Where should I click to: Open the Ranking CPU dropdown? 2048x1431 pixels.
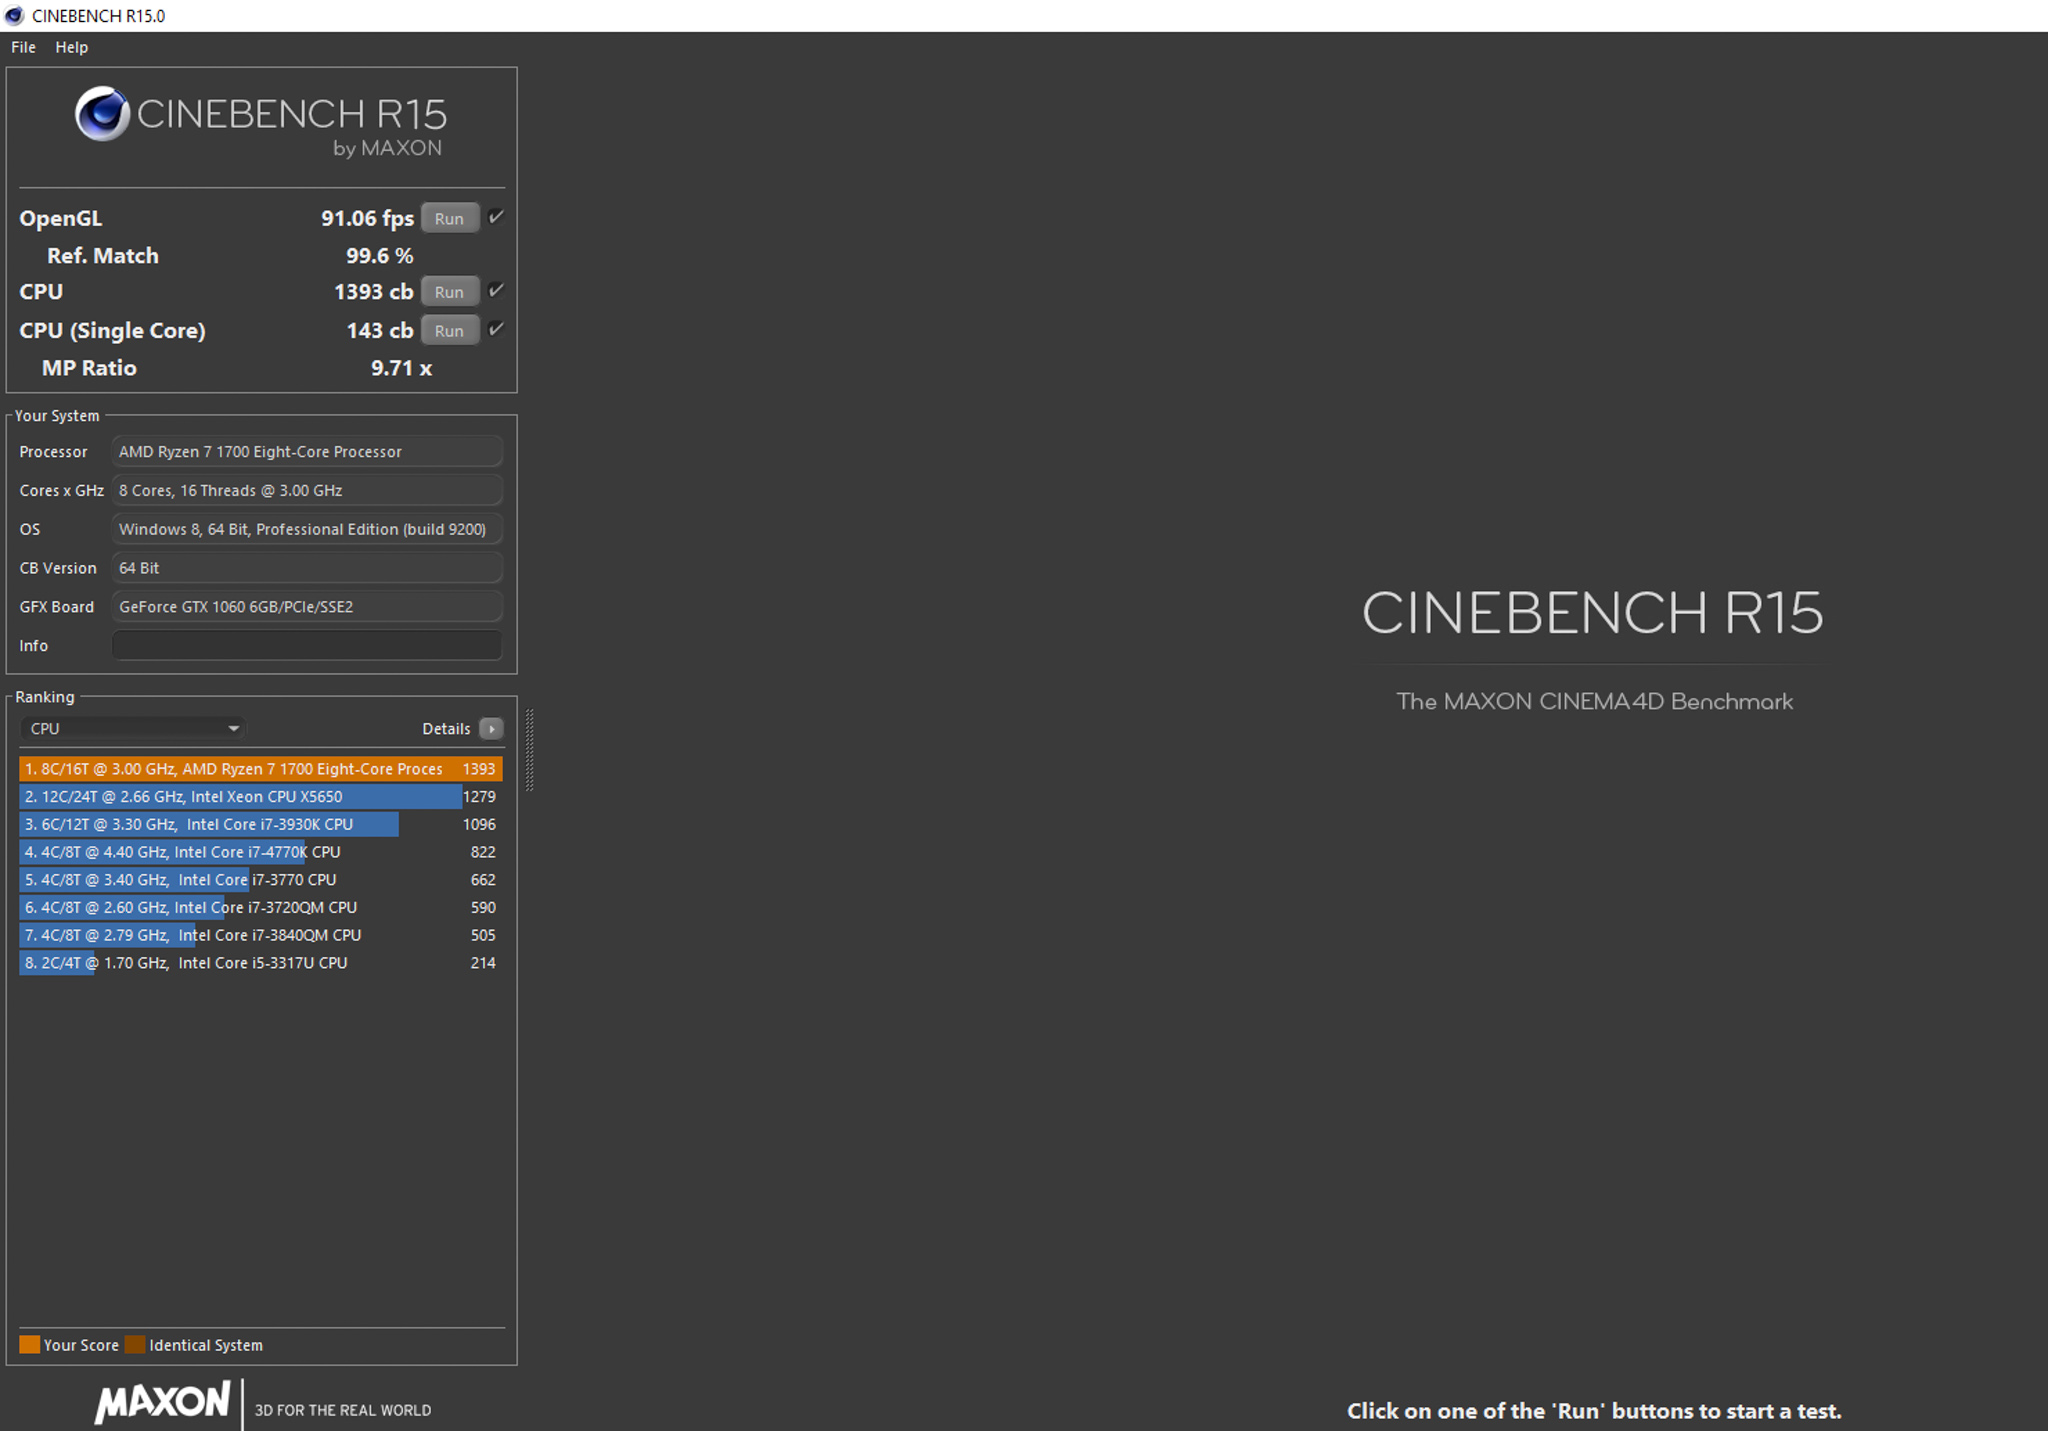(x=133, y=728)
